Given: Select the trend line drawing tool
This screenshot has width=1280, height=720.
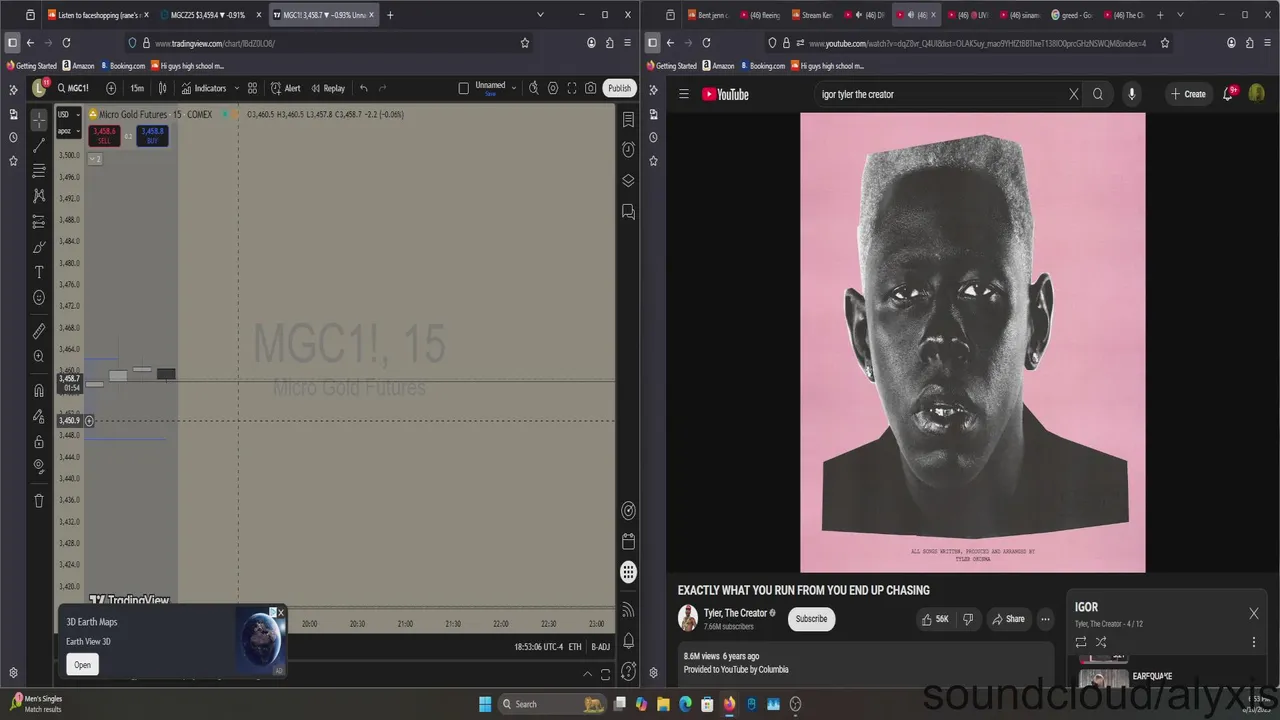Looking at the screenshot, I should [x=39, y=146].
